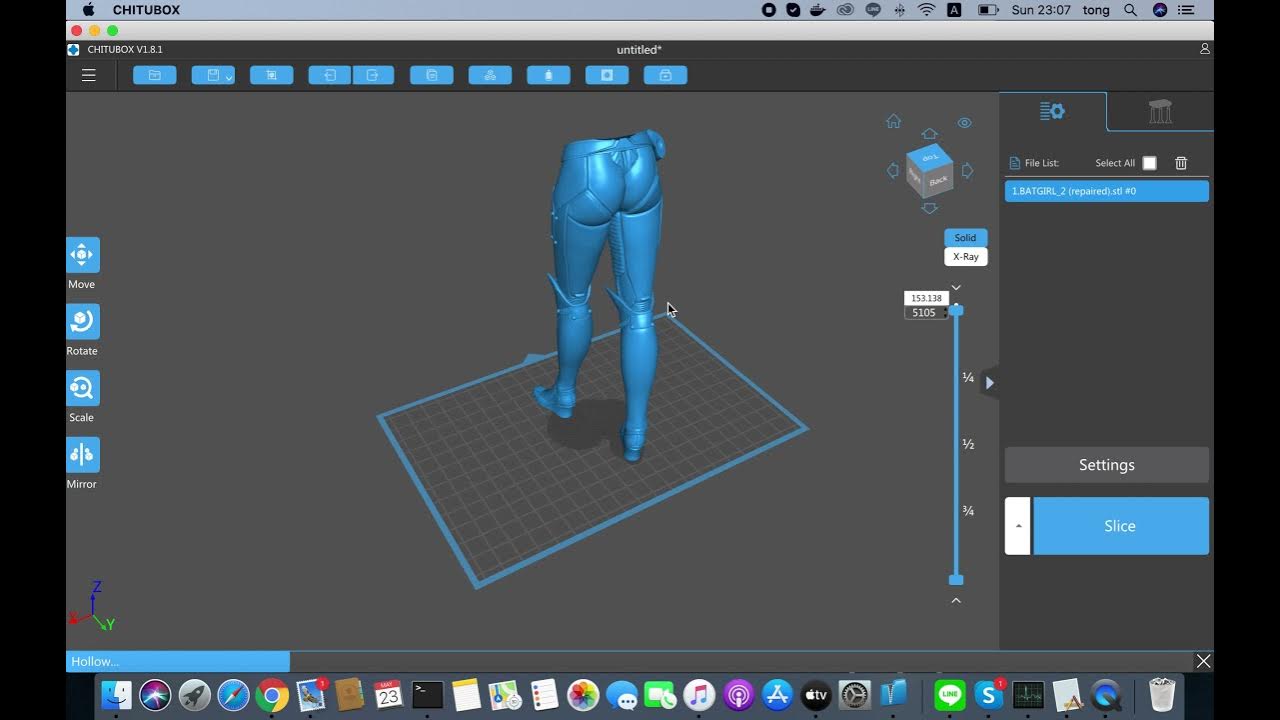The width and height of the screenshot is (1280, 720).
Task: Rotate view down with cube's bottom arrow
Action: [x=930, y=208]
